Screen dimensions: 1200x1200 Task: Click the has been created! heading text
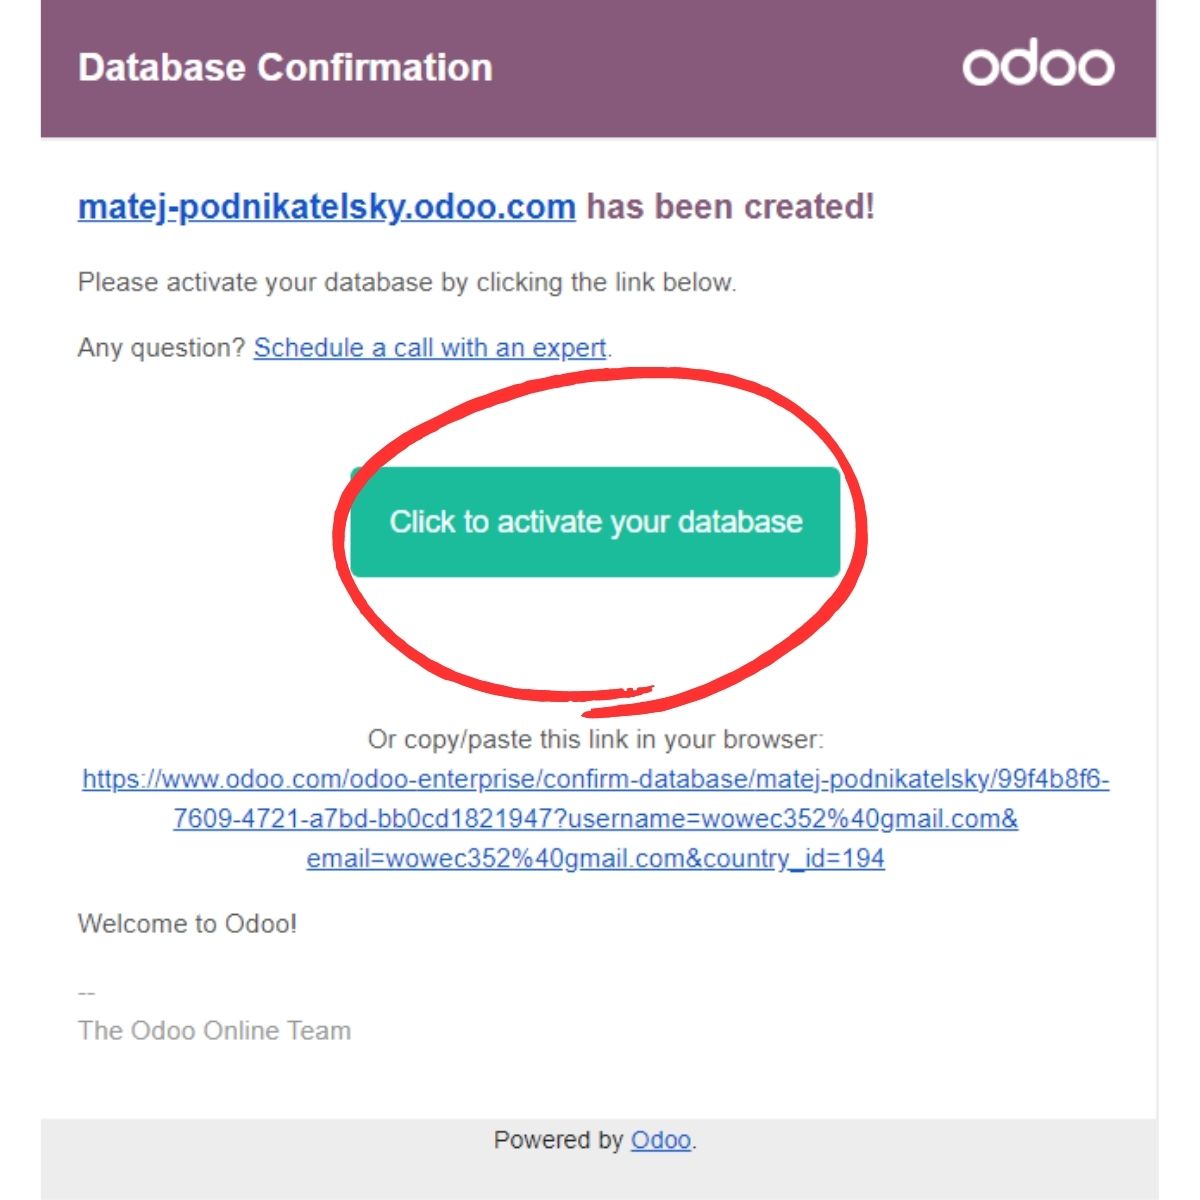(730, 207)
